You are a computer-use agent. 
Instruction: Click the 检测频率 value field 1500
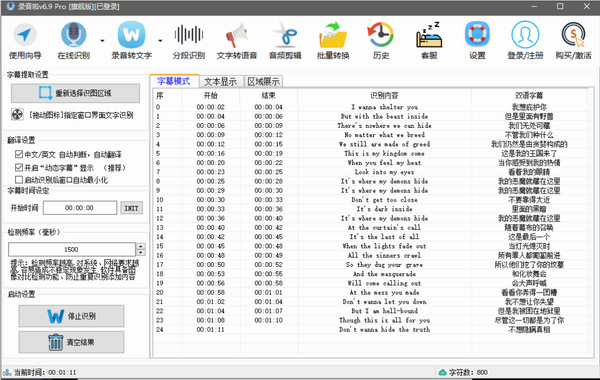(x=72, y=250)
